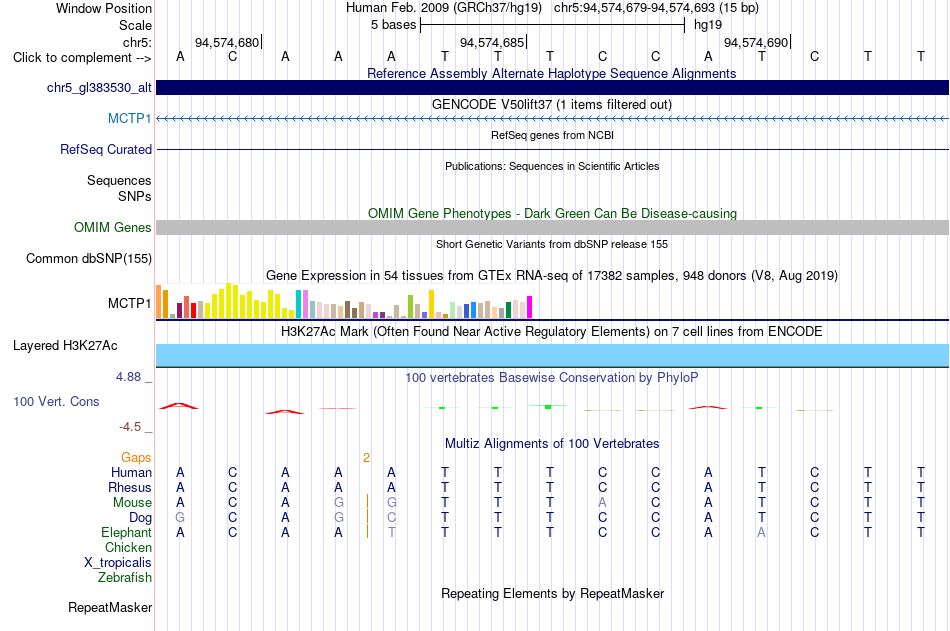Click the 'RefSeq genes from NCBI' title
950x631 pixels.
(552, 135)
